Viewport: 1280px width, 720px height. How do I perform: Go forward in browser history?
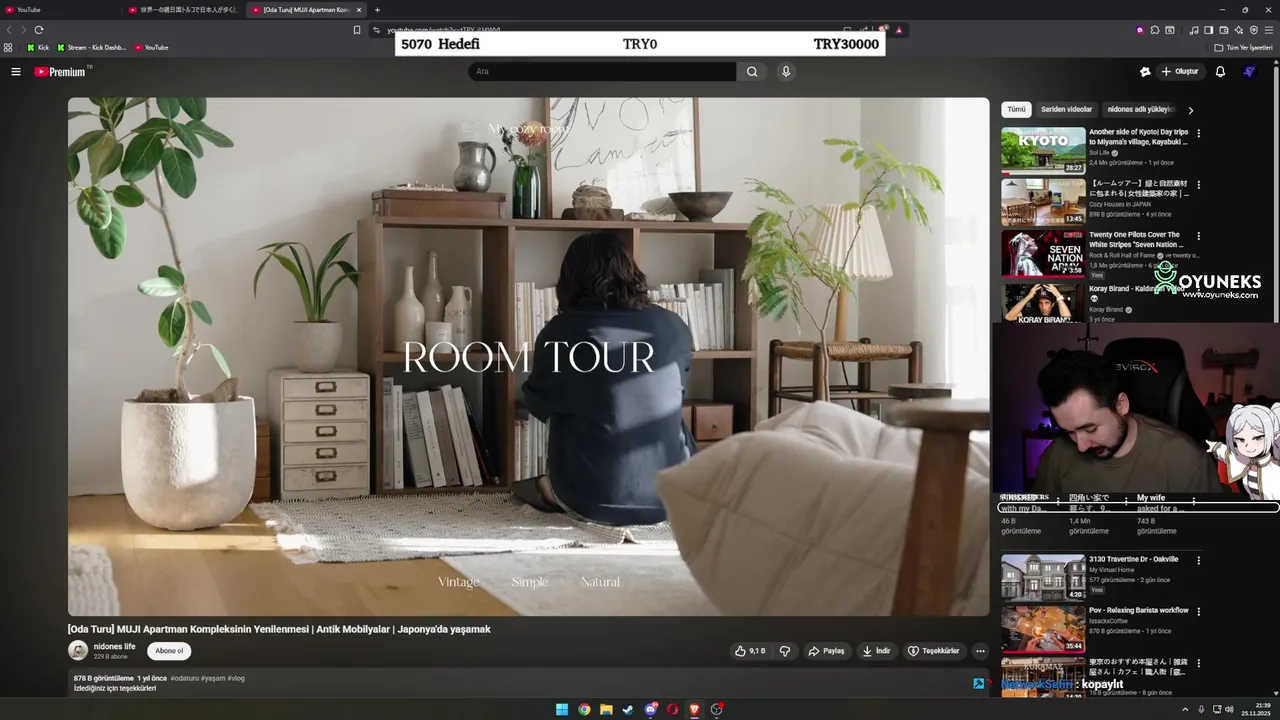(x=23, y=30)
